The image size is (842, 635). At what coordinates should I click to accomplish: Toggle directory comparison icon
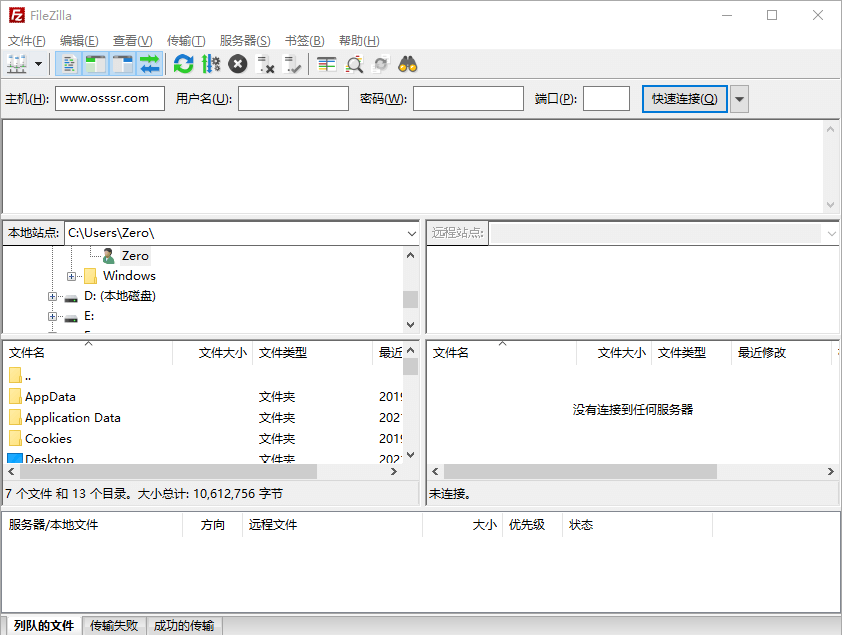(x=354, y=64)
